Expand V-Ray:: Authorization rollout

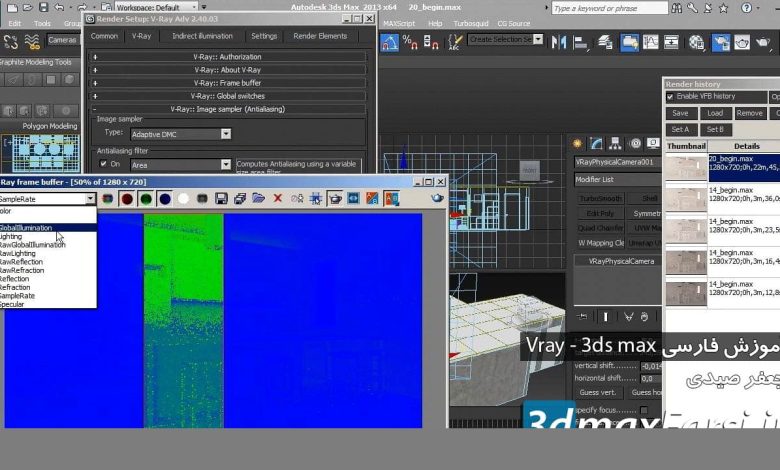point(228,57)
